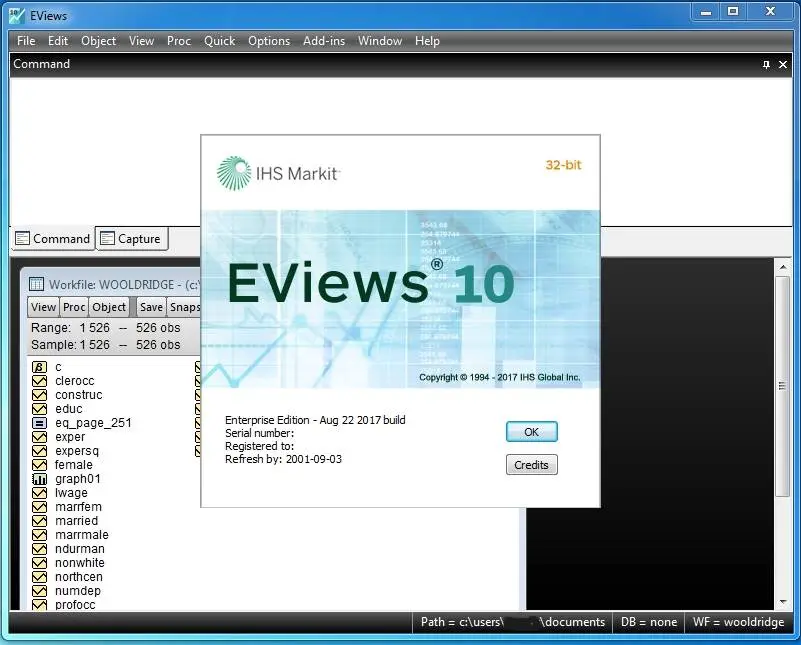Click OK in the About EViews dialog
The image size is (801, 645).
(531, 432)
